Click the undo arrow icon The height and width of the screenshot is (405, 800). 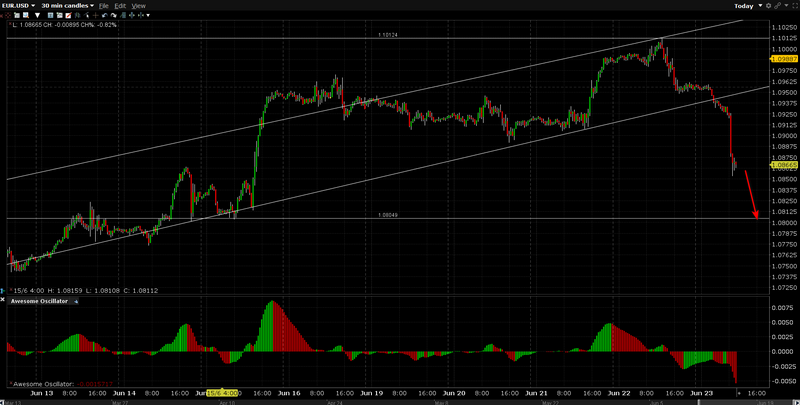[105, 15]
